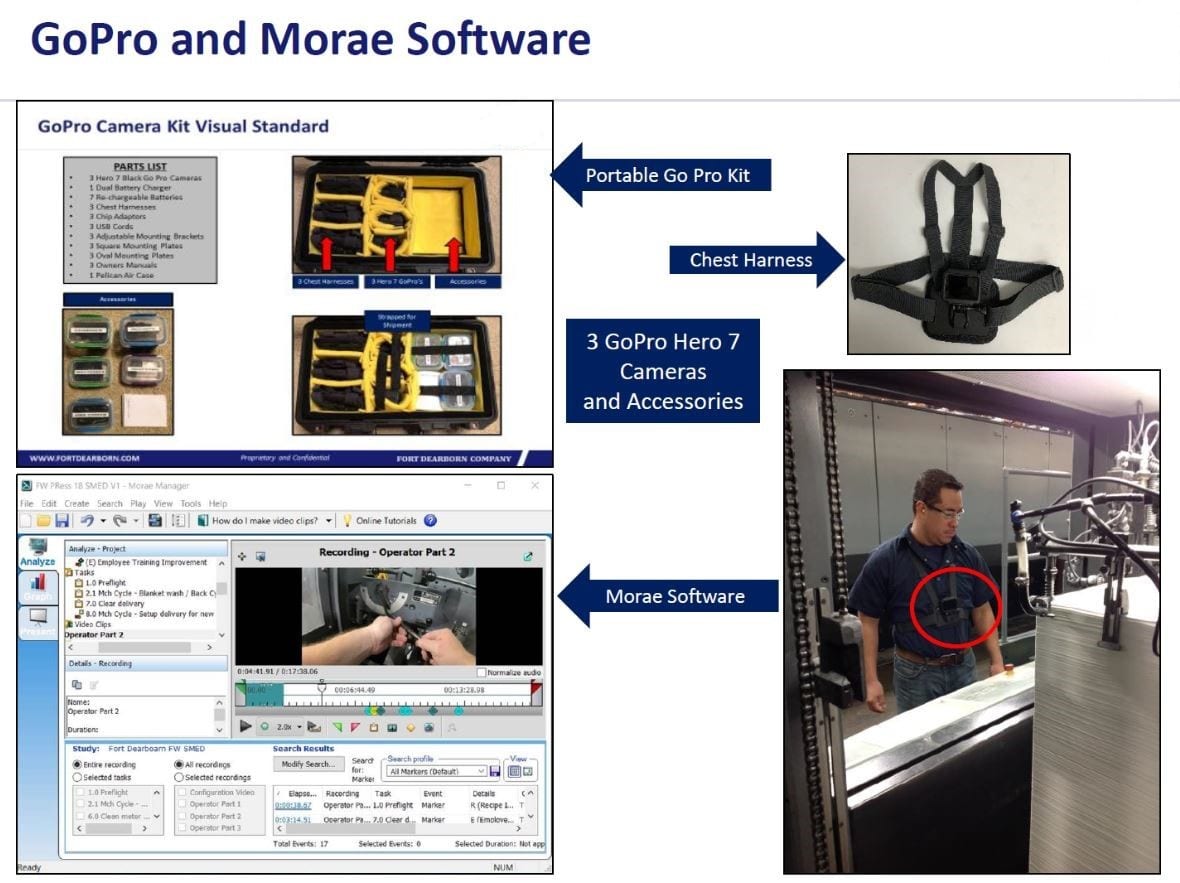Click the yellow diamond marker icon
The width and height of the screenshot is (1180, 883).
pyautogui.click(x=411, y=728)
